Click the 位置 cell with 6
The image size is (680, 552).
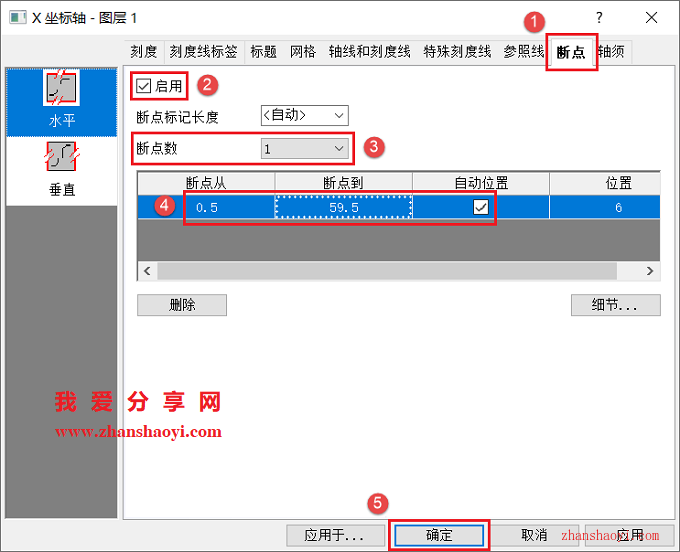[x=605, y=207]
